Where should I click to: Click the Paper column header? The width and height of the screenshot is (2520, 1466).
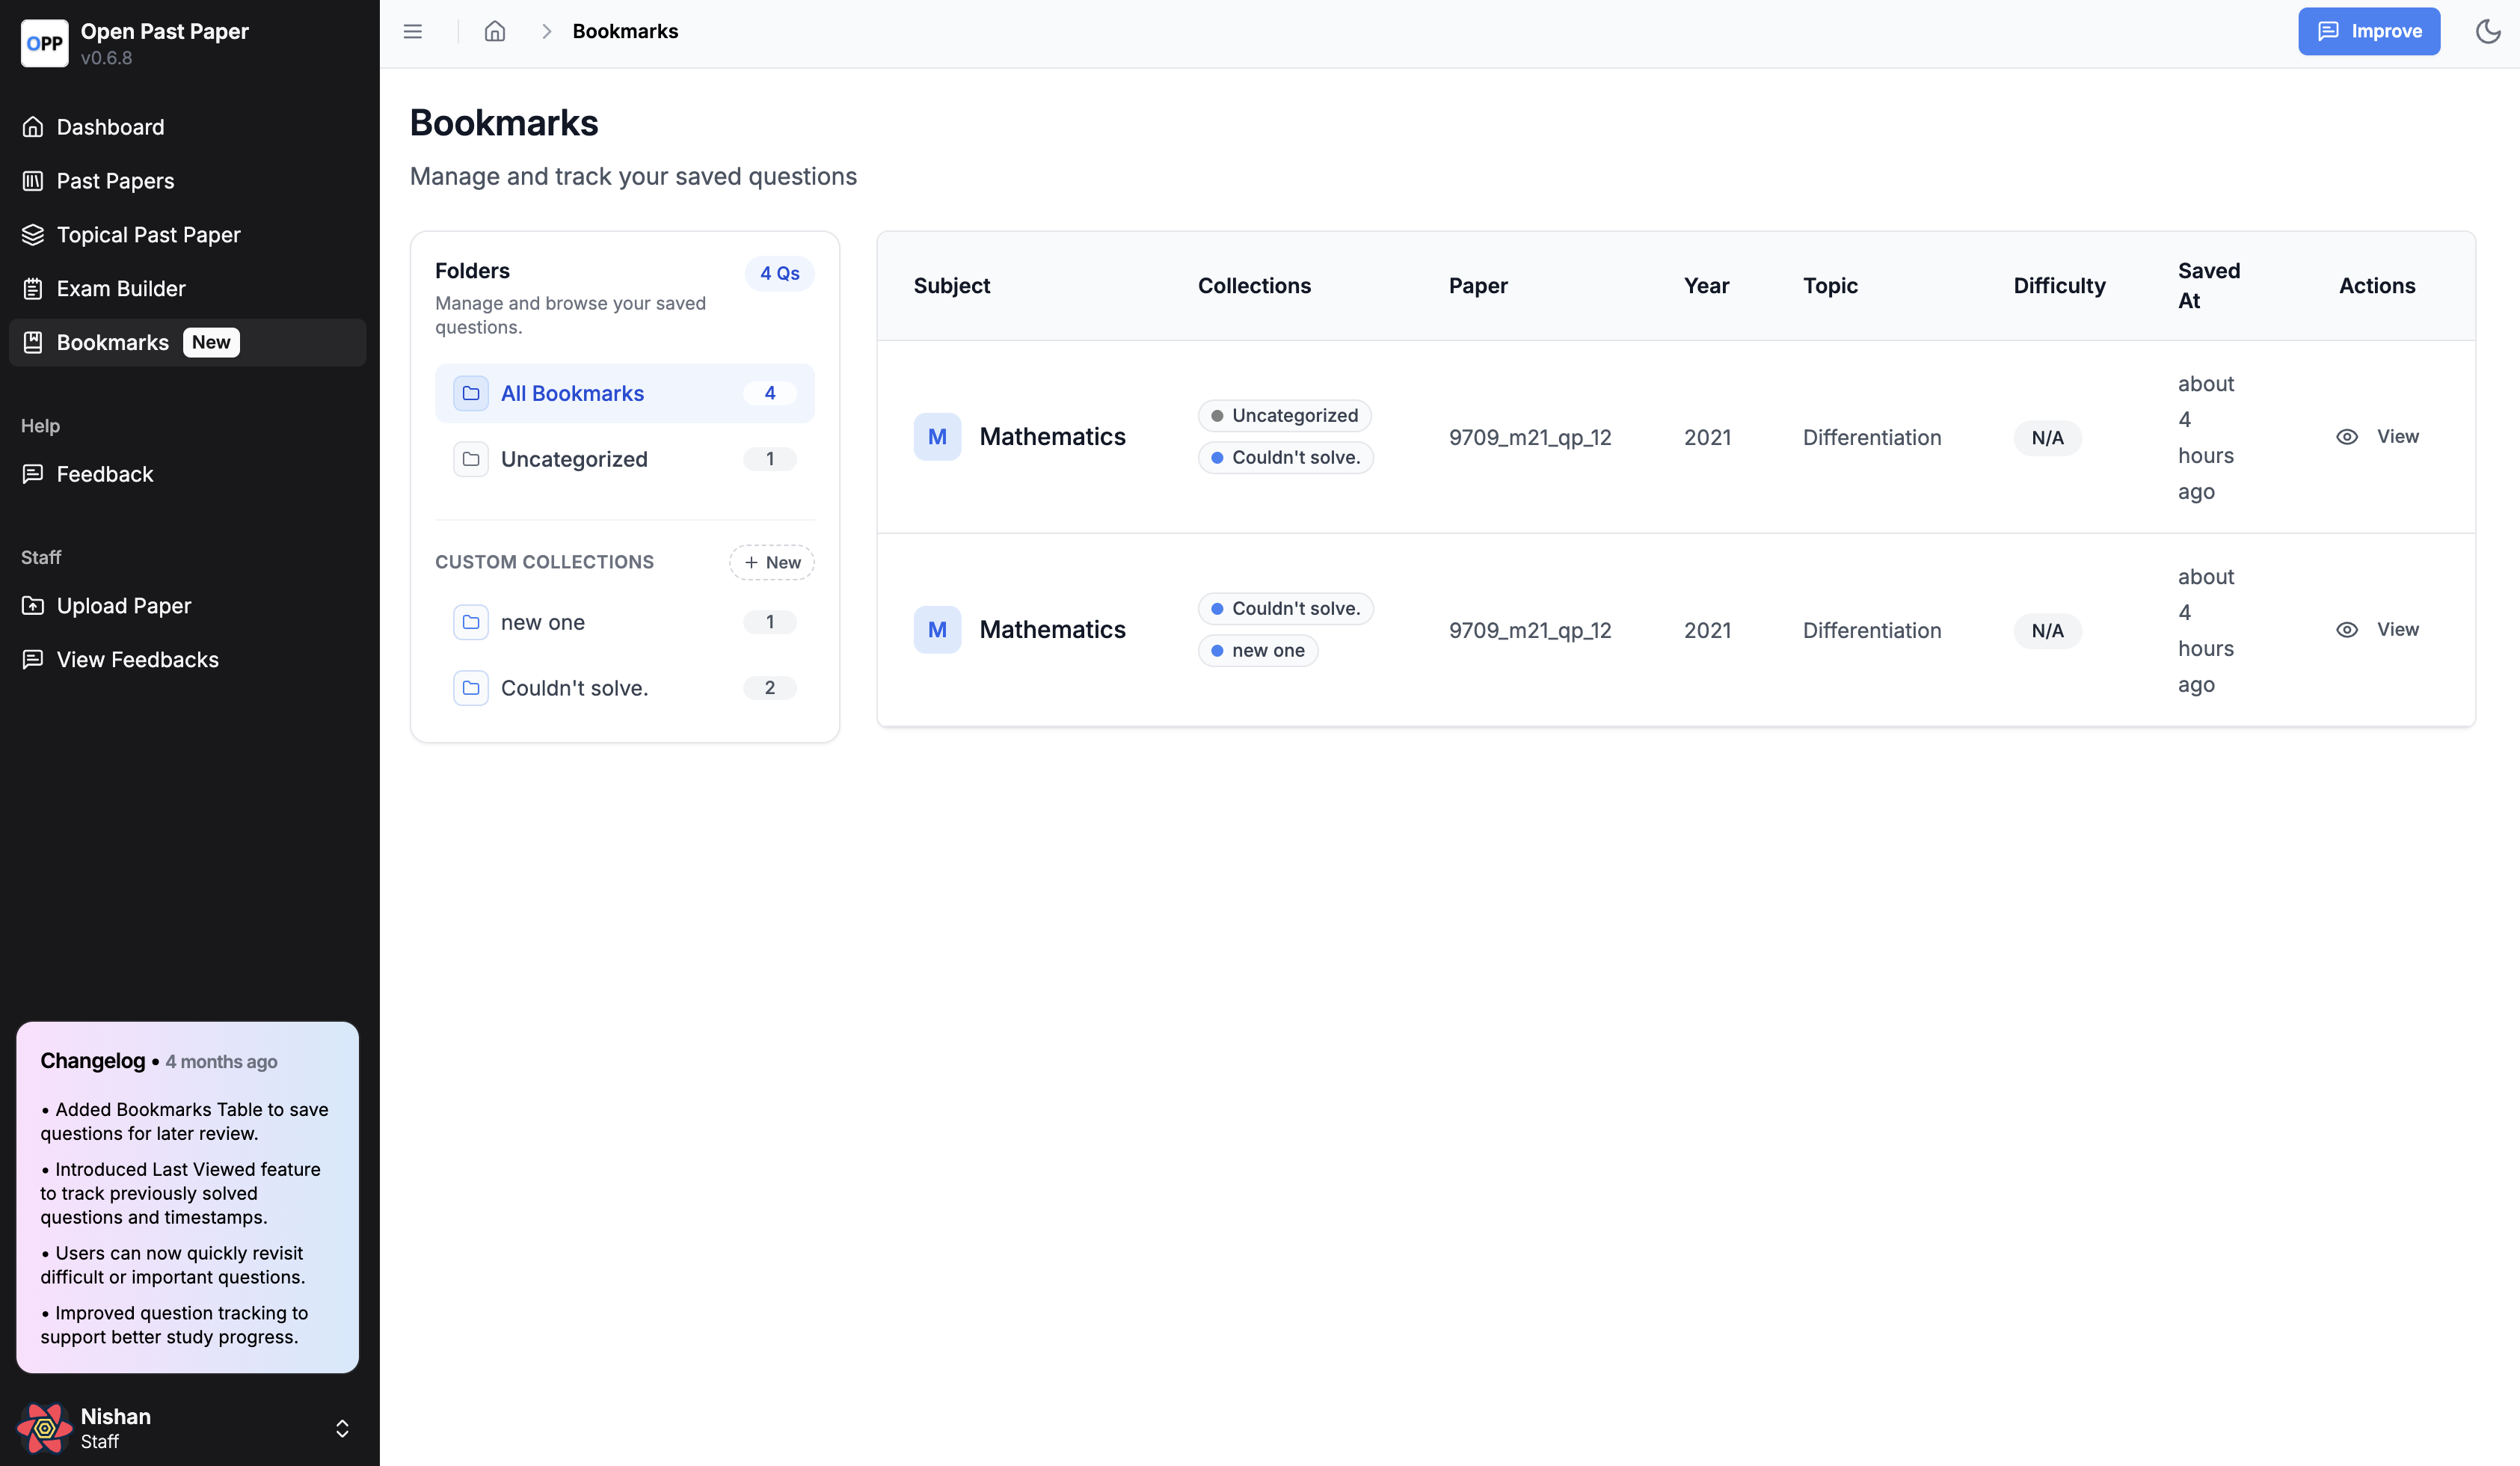tap(1478, 286)
